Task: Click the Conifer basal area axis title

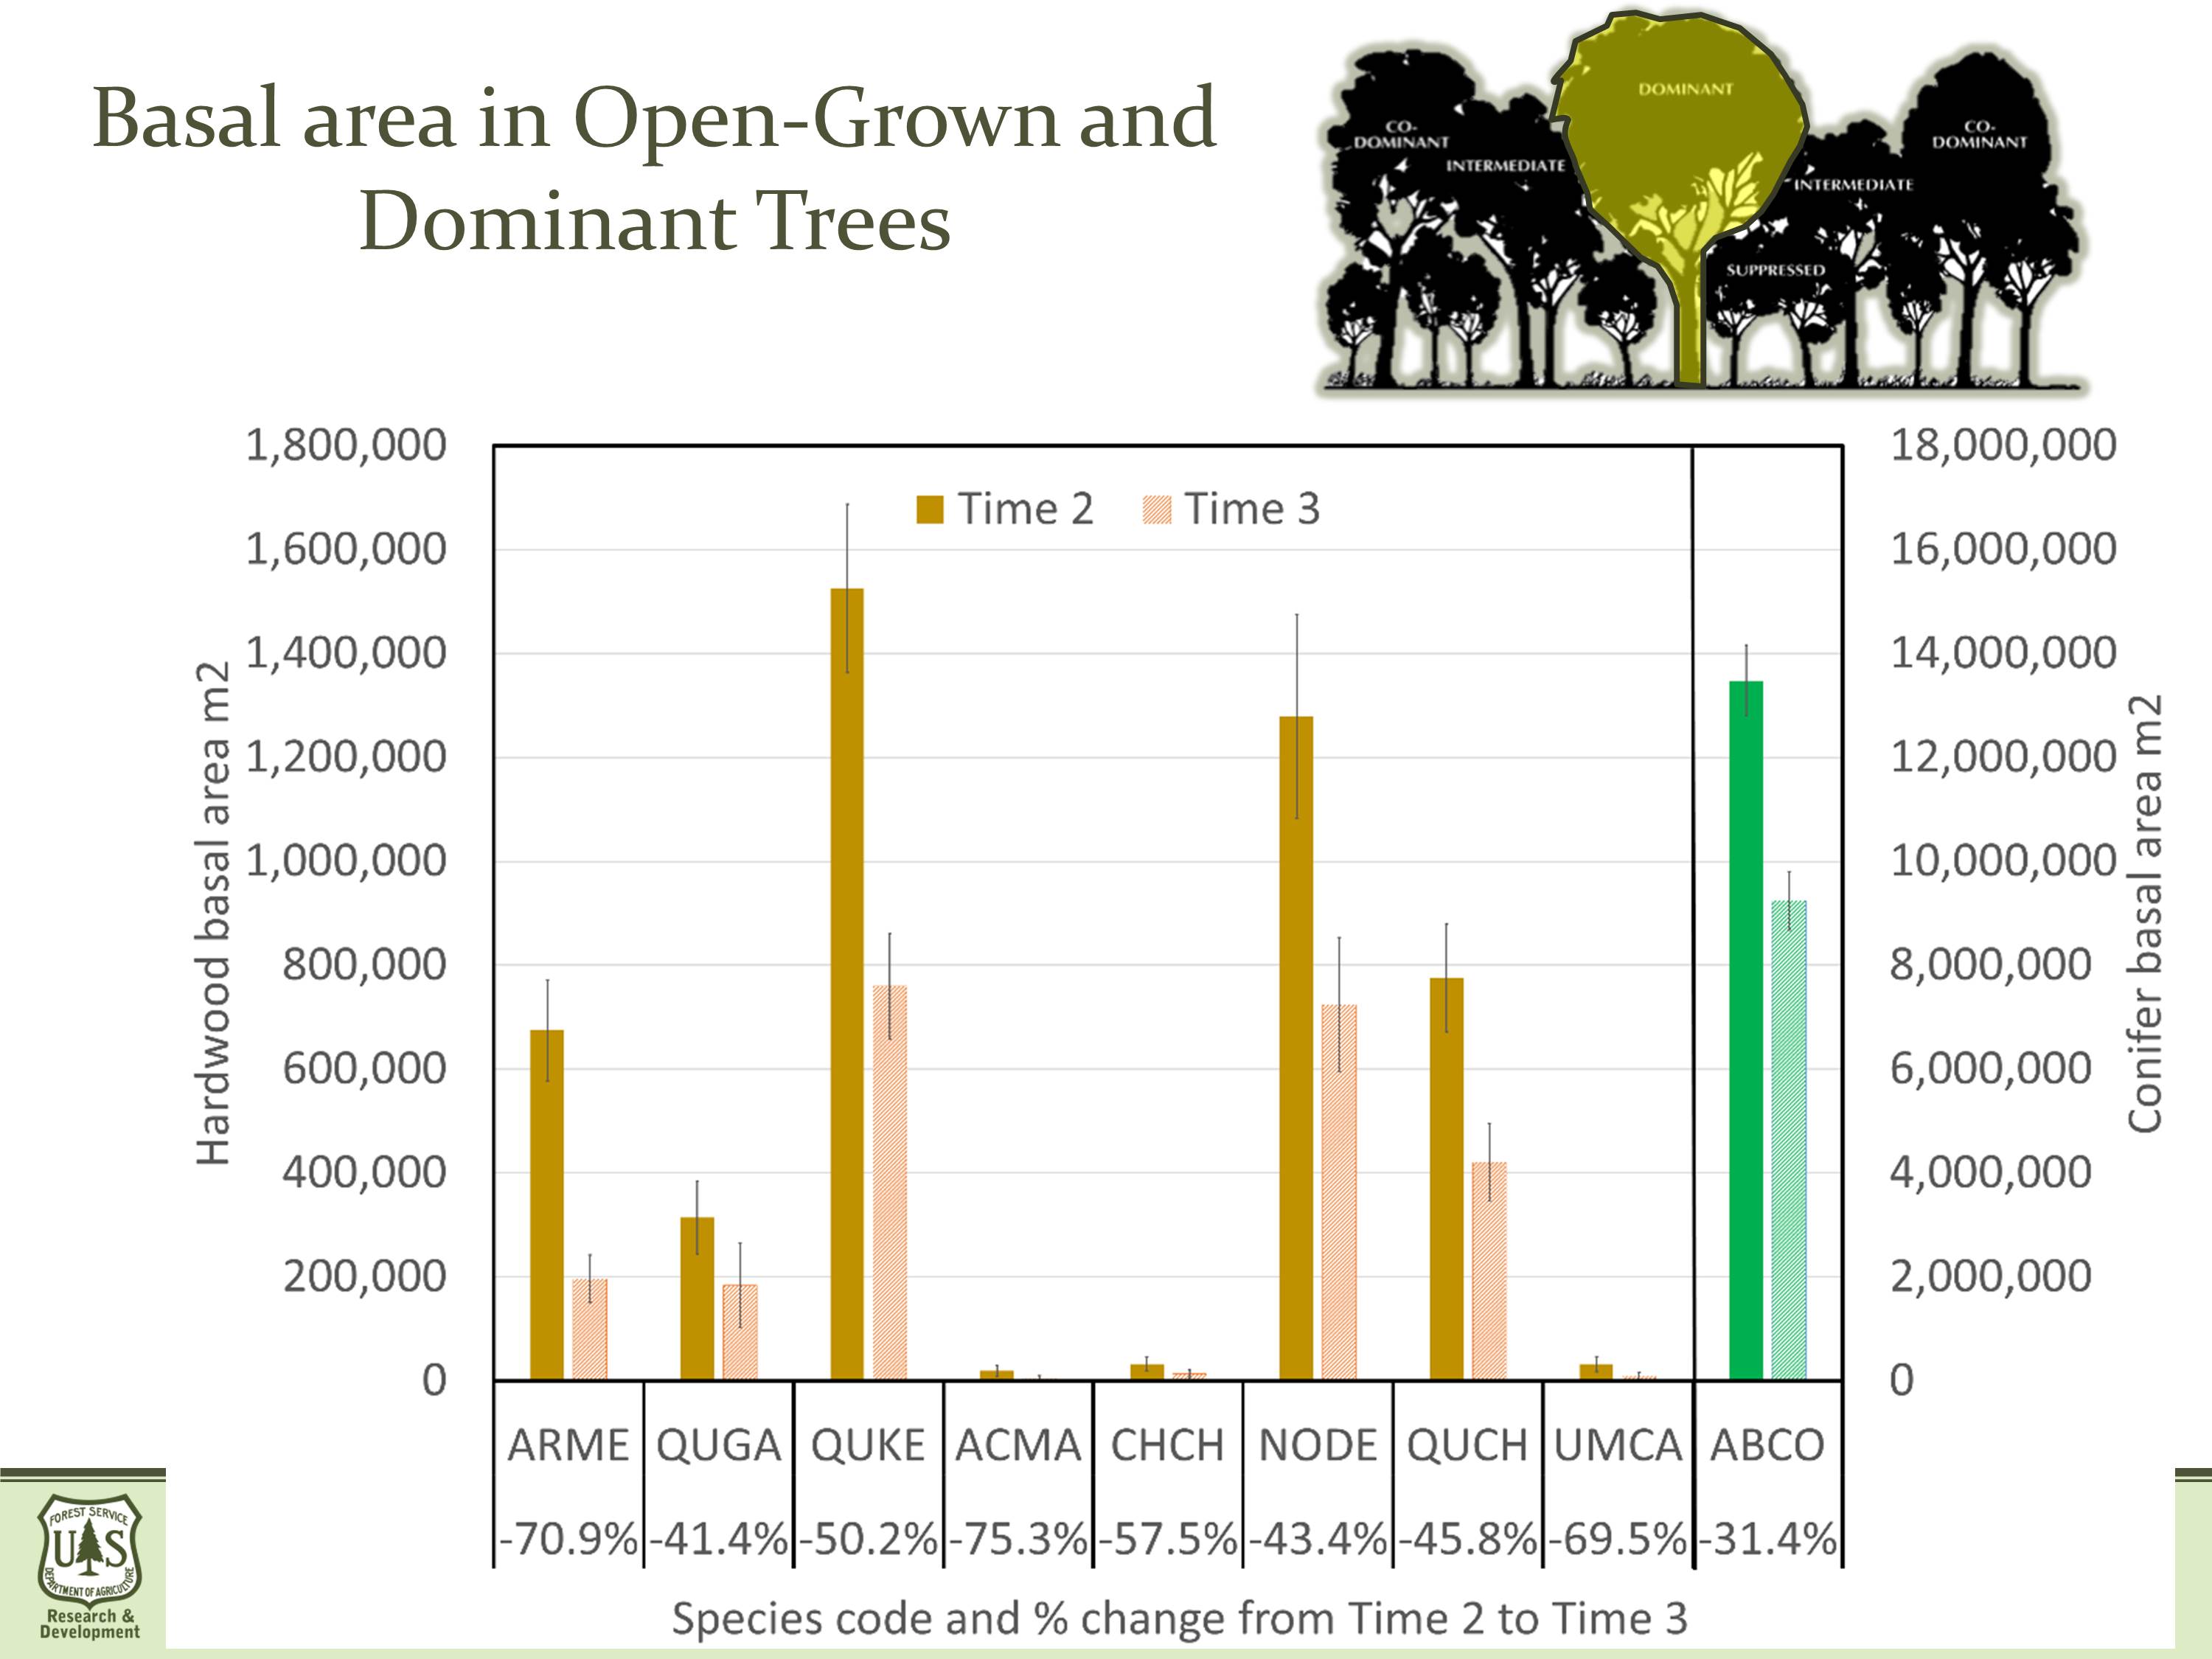Action: (x=2146, y=912)
